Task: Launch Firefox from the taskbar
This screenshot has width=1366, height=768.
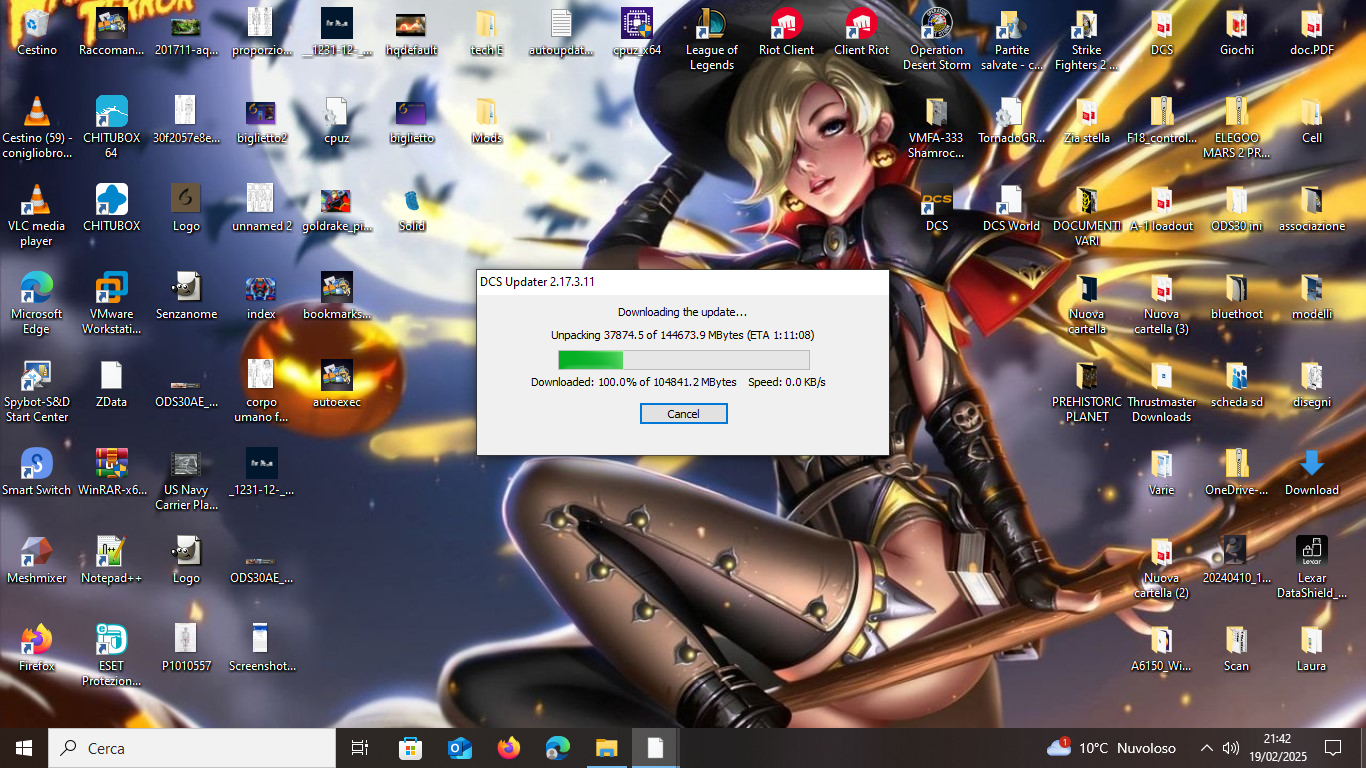Action: 508,748
